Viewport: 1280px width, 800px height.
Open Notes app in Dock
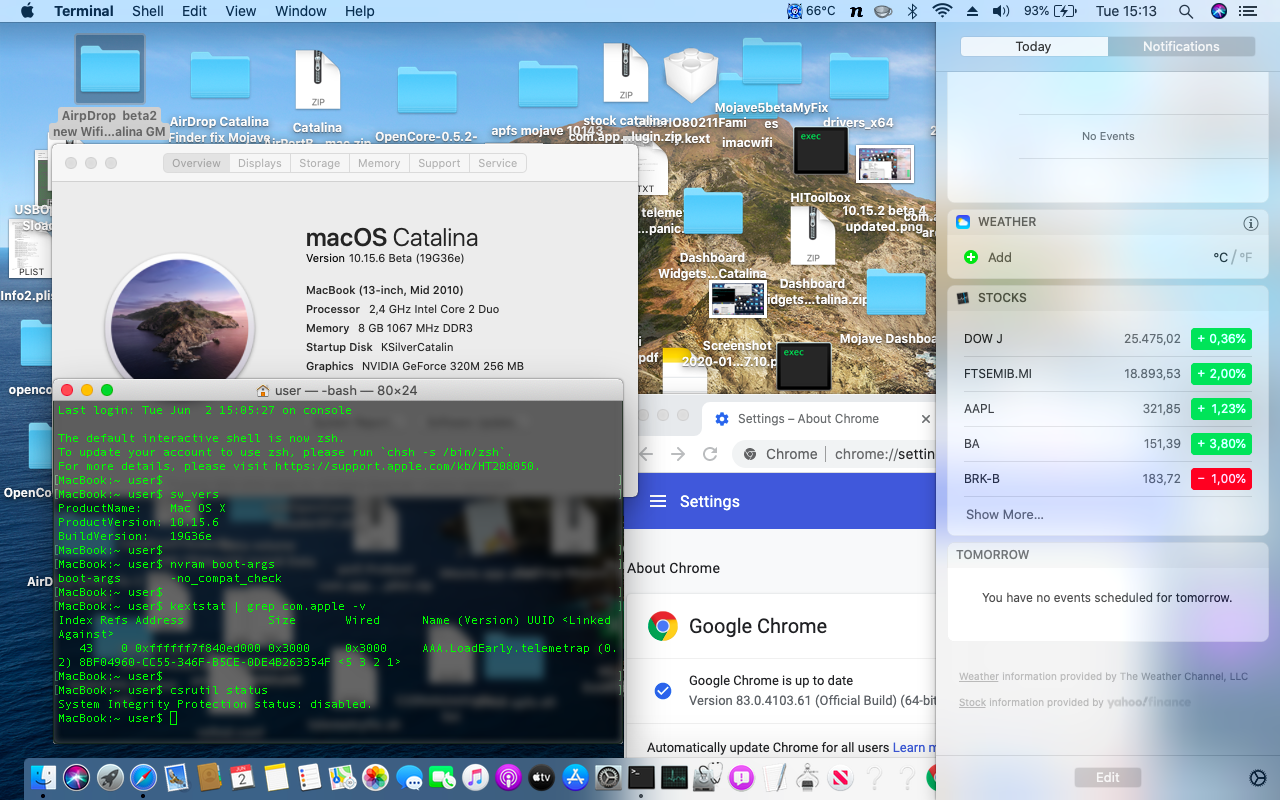pyautogui.click(x=276, y=777)
